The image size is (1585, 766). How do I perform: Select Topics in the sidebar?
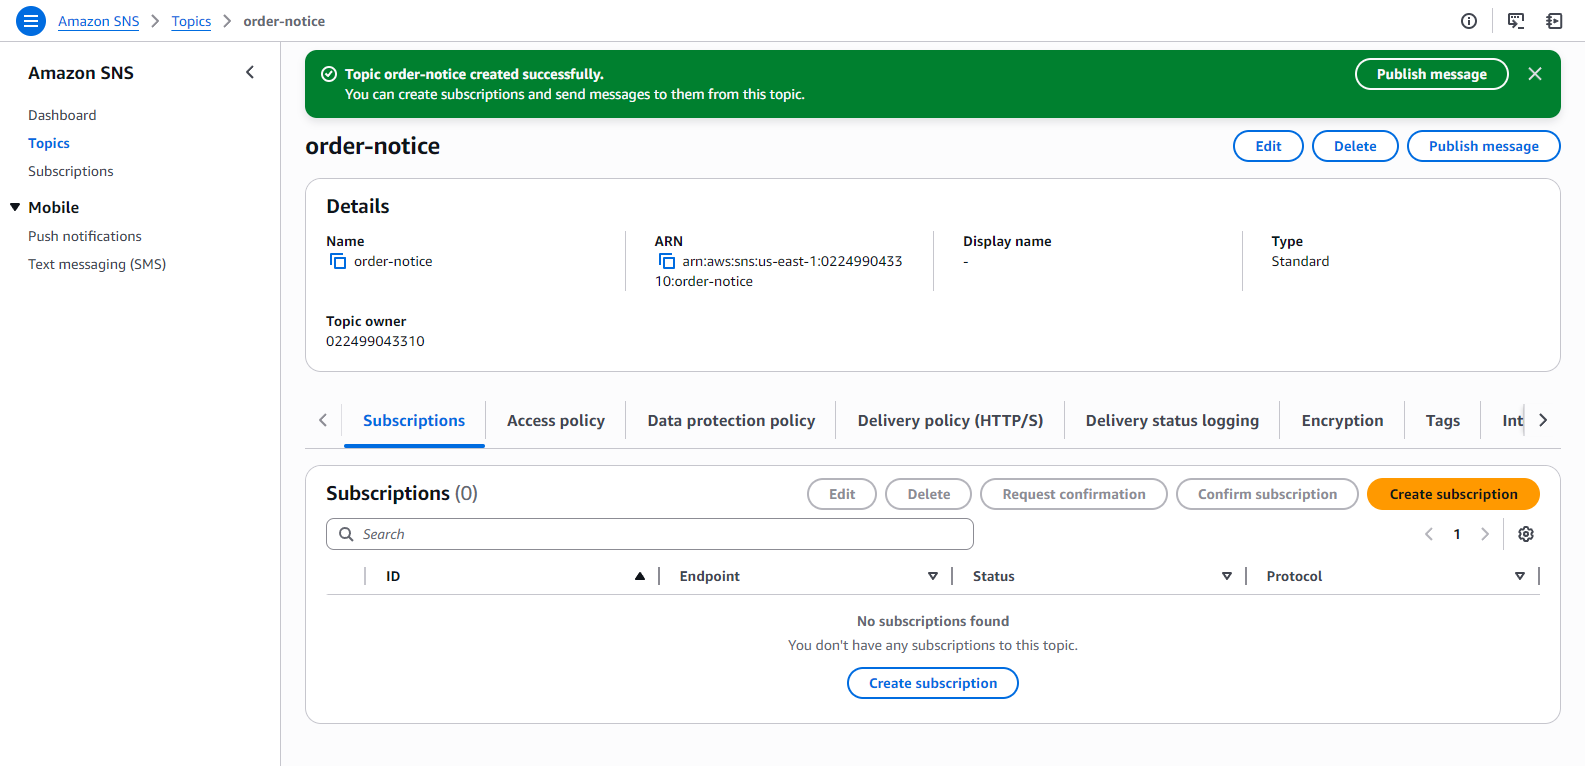pos(49,143)
